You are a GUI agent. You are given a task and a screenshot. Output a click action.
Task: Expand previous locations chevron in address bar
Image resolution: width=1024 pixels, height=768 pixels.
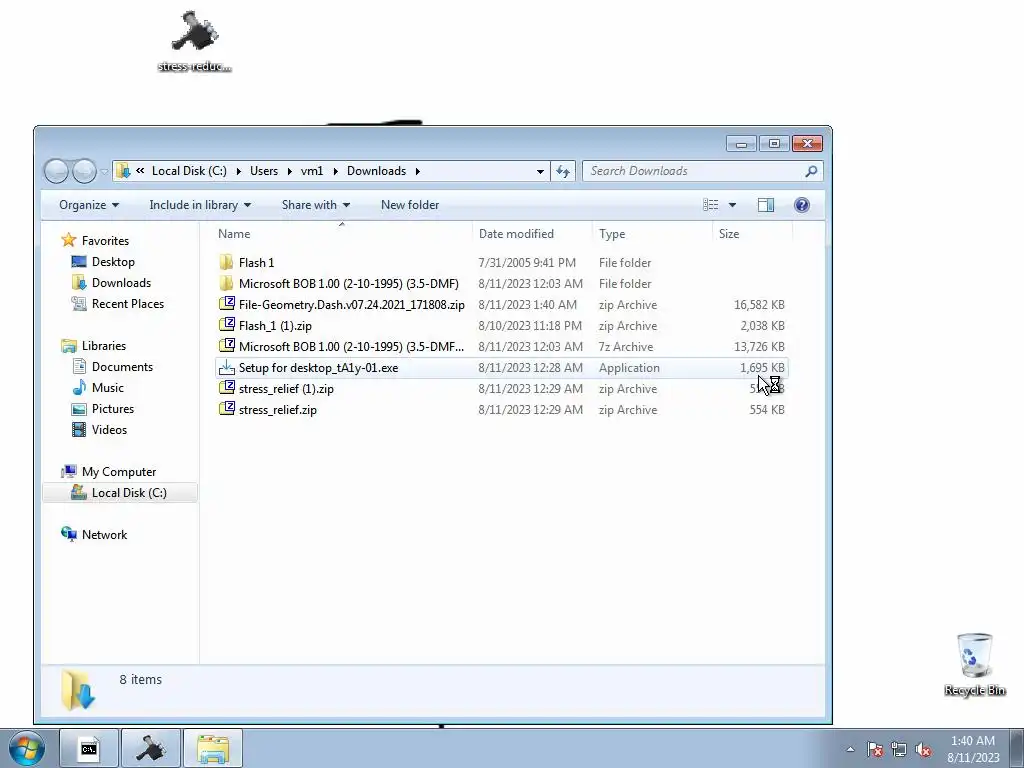point(140,171)
